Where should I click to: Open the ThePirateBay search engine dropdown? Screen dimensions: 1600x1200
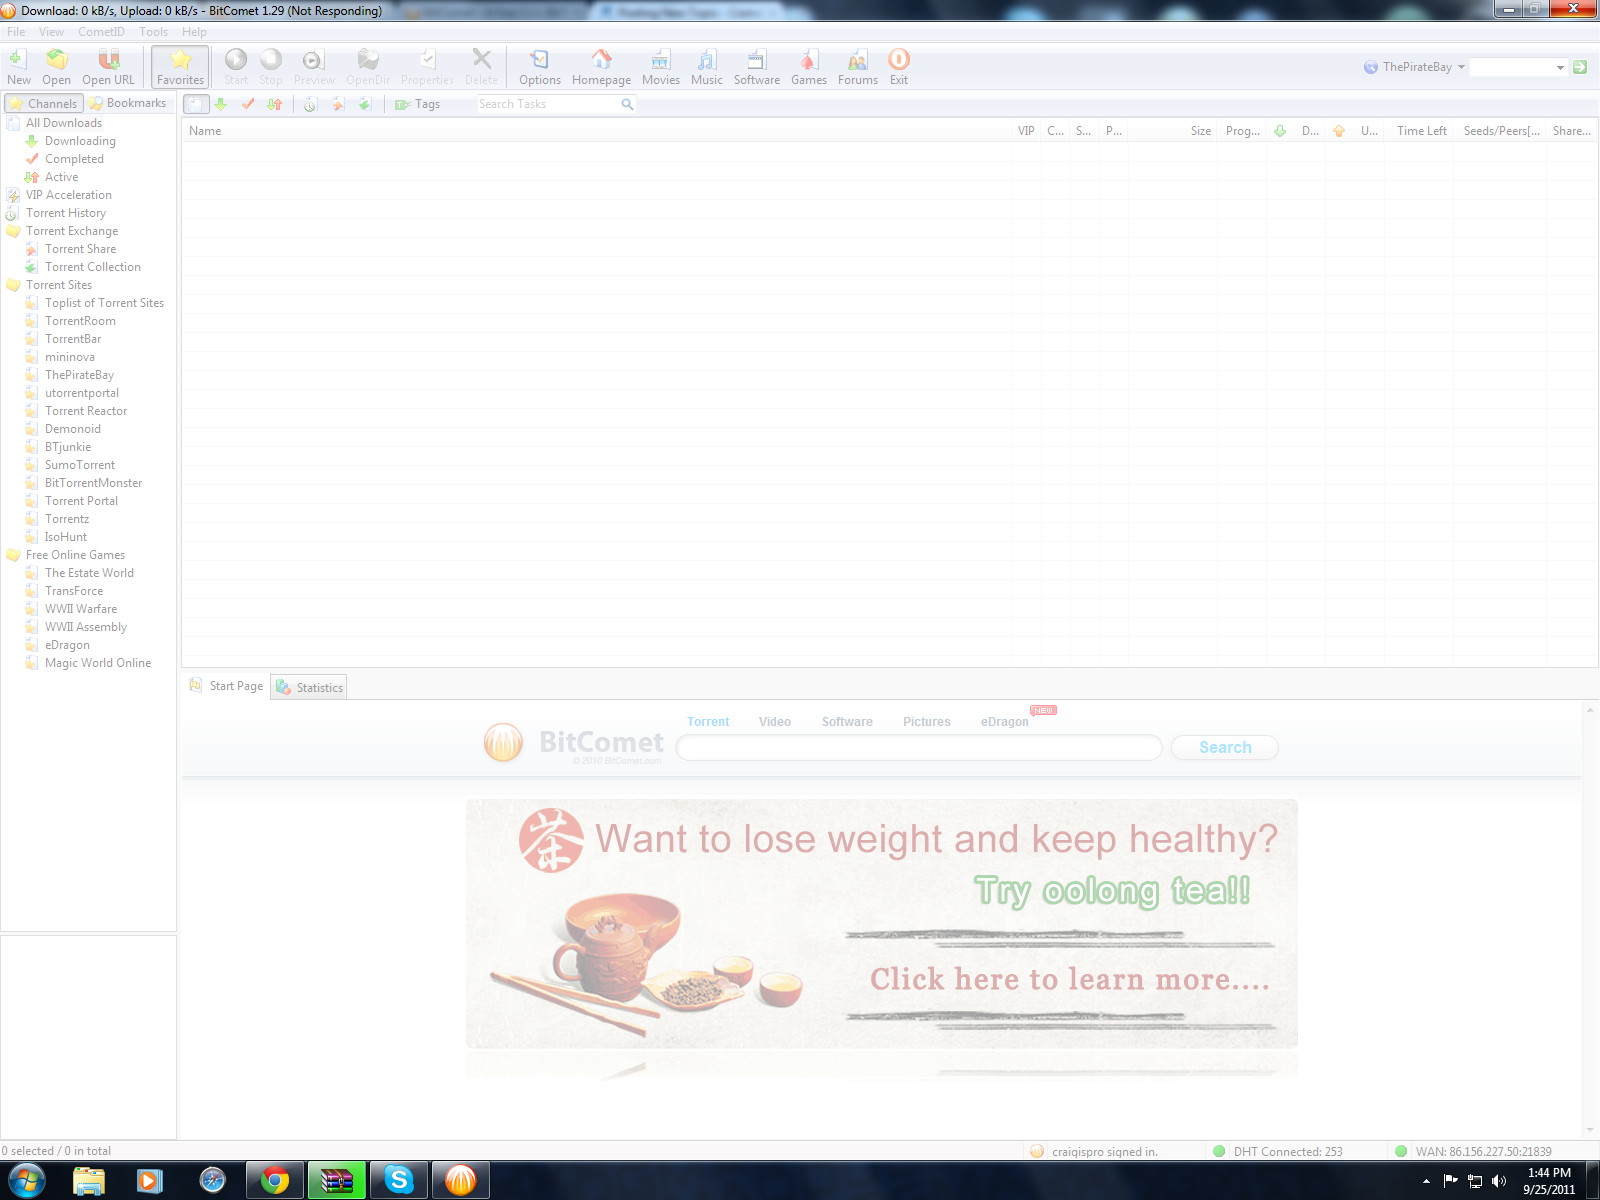tap(1414, 67)
